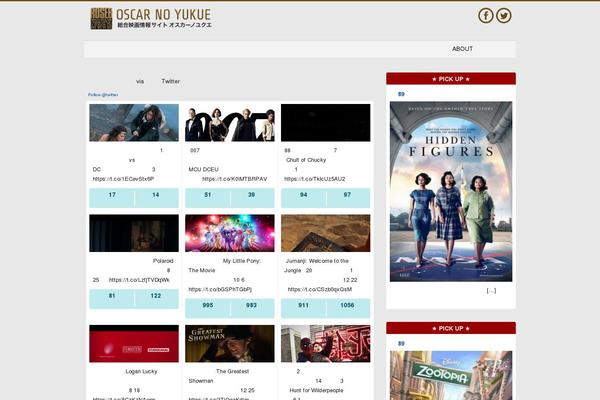This screenshot has height=400, width=600.
Task: Open the black Cult of Chucky thumbnail
Action: pyautogui.click(x=326, y=122)
